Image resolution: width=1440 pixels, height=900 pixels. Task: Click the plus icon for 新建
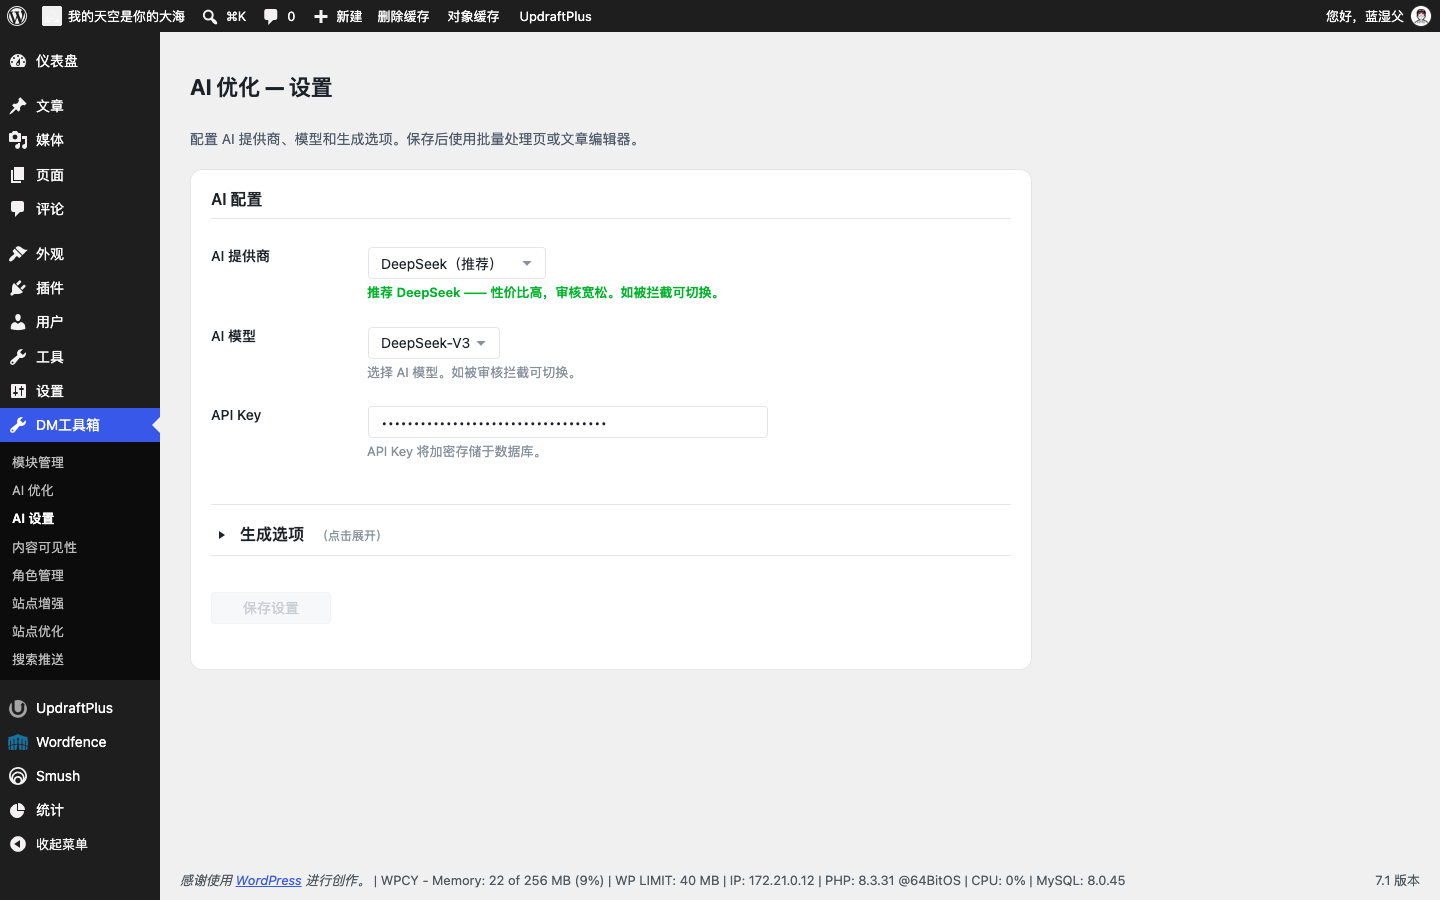[321, 16]
